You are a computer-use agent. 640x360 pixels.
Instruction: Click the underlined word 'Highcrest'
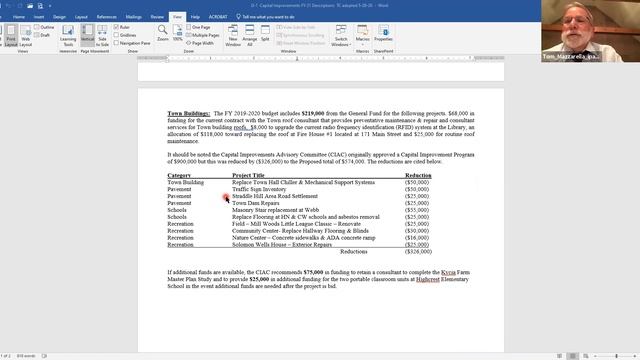[x=428, y=280]
